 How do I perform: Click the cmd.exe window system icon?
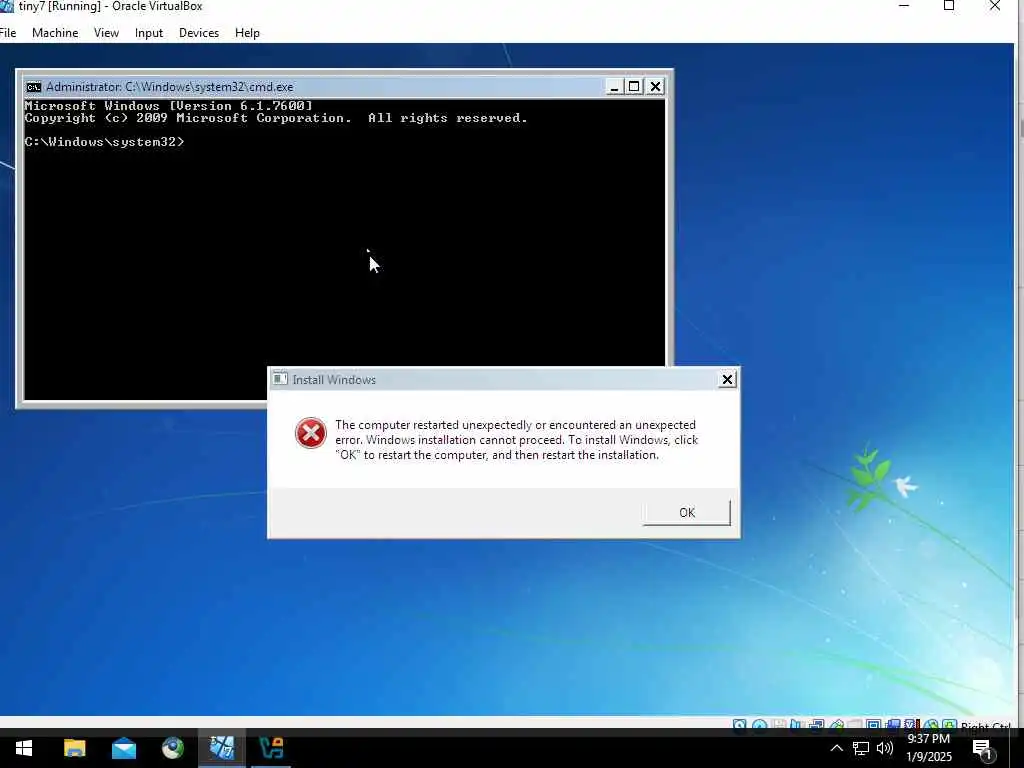click(x=33, y=87)
